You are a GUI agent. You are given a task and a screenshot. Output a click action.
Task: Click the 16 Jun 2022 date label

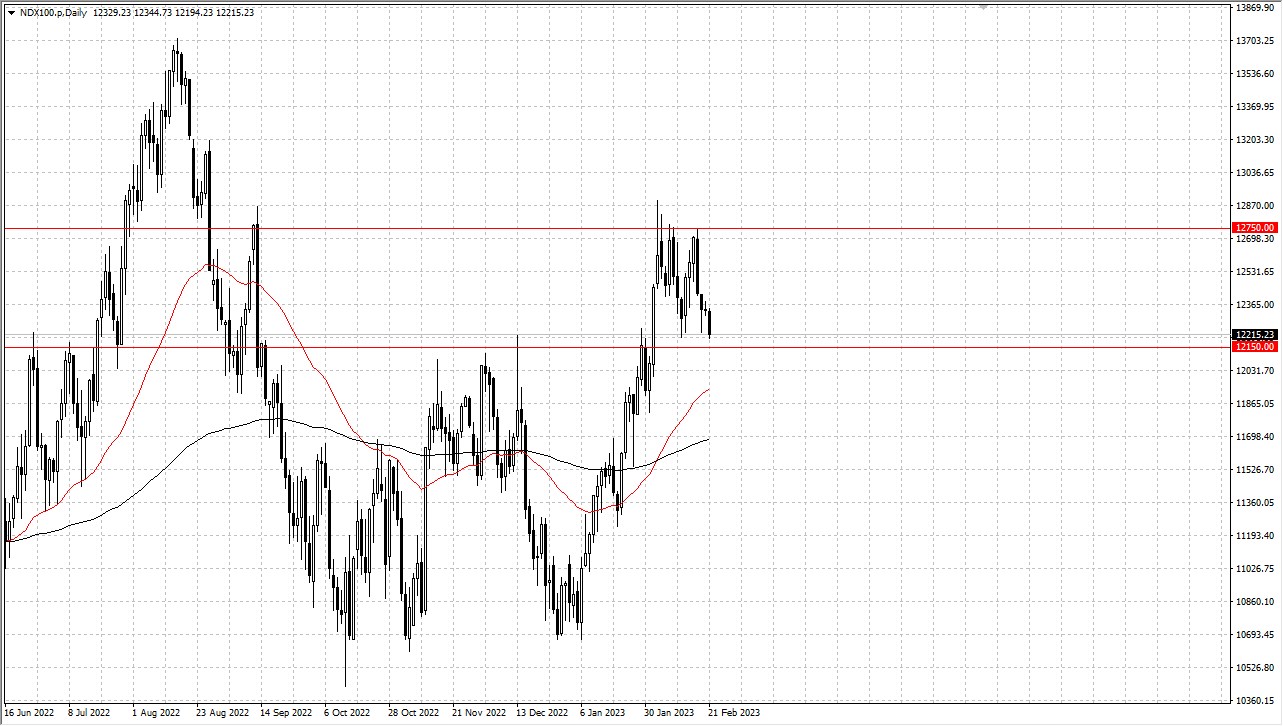[x=28, y=713]
